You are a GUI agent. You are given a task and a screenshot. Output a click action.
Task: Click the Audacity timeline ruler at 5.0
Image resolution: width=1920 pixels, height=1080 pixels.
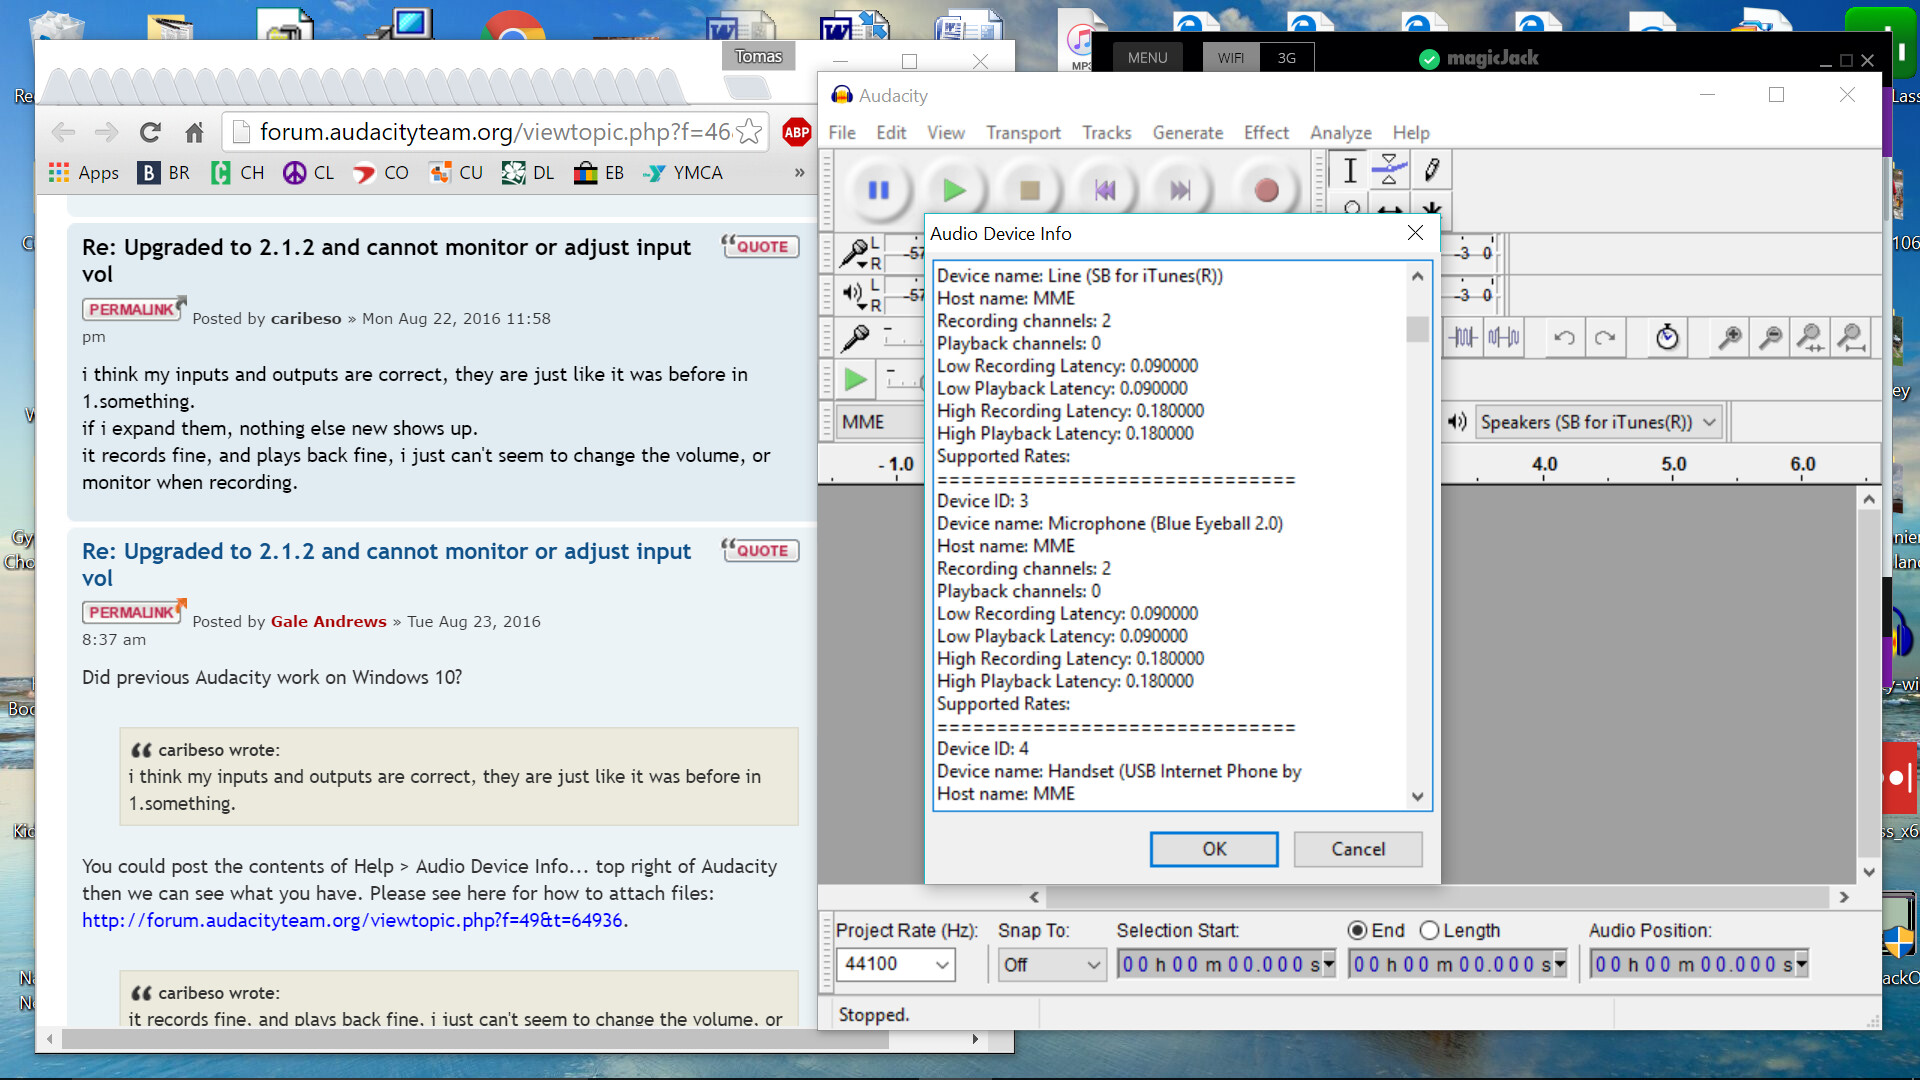coord(1673,464)
